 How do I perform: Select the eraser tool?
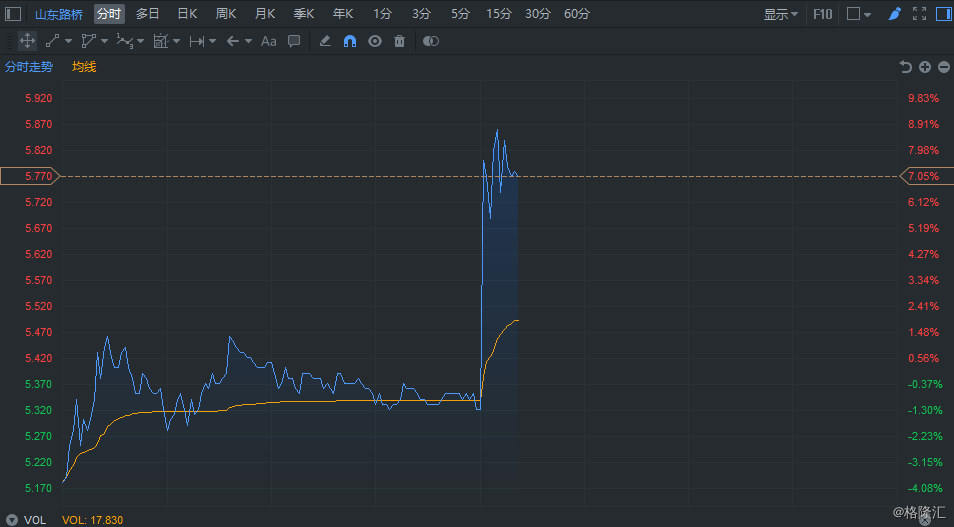point(325,41)
